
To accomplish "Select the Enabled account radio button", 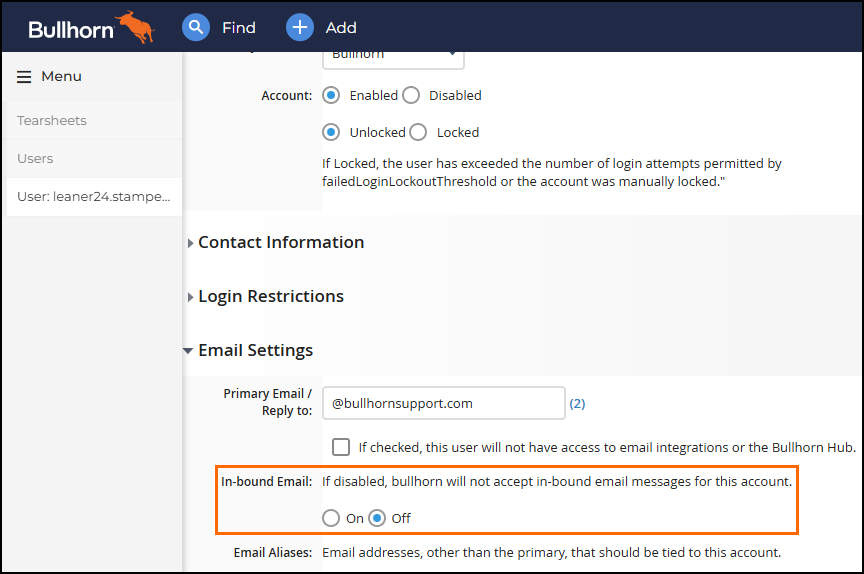I will (x=331, y=95).
